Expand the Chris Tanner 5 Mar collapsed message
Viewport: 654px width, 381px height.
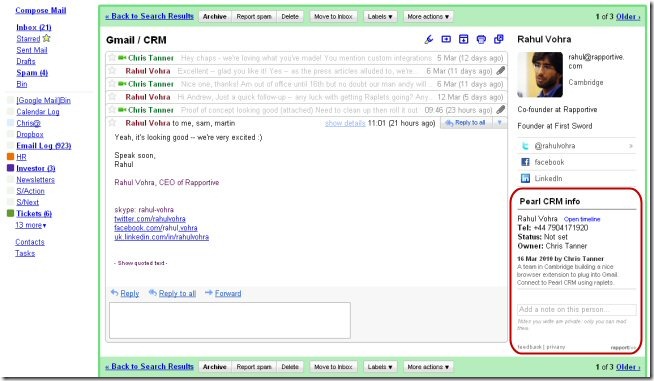pos(307,58)
